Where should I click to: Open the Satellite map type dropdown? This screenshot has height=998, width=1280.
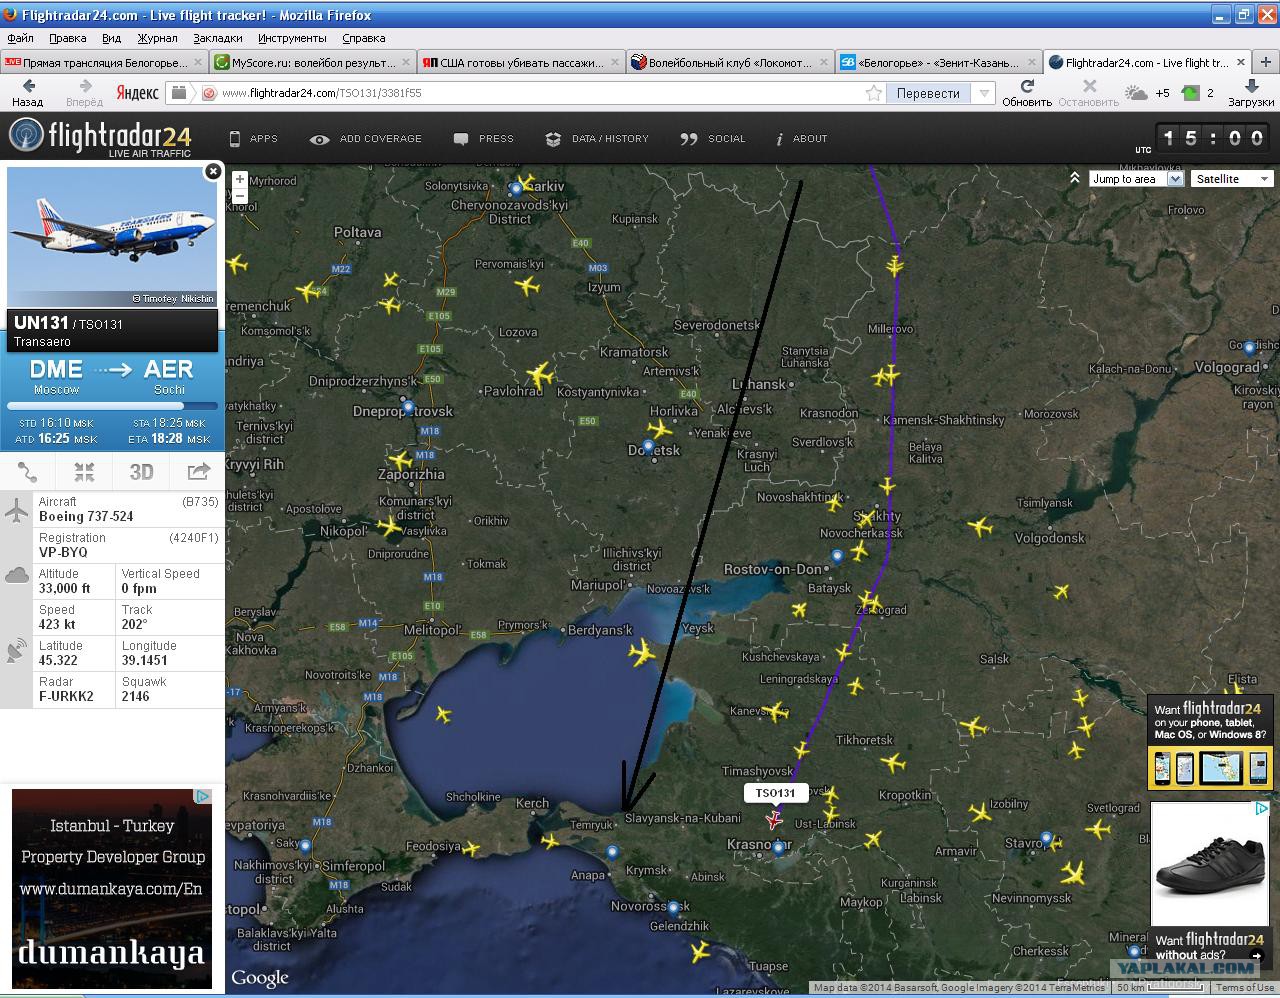click(1232, 179)
